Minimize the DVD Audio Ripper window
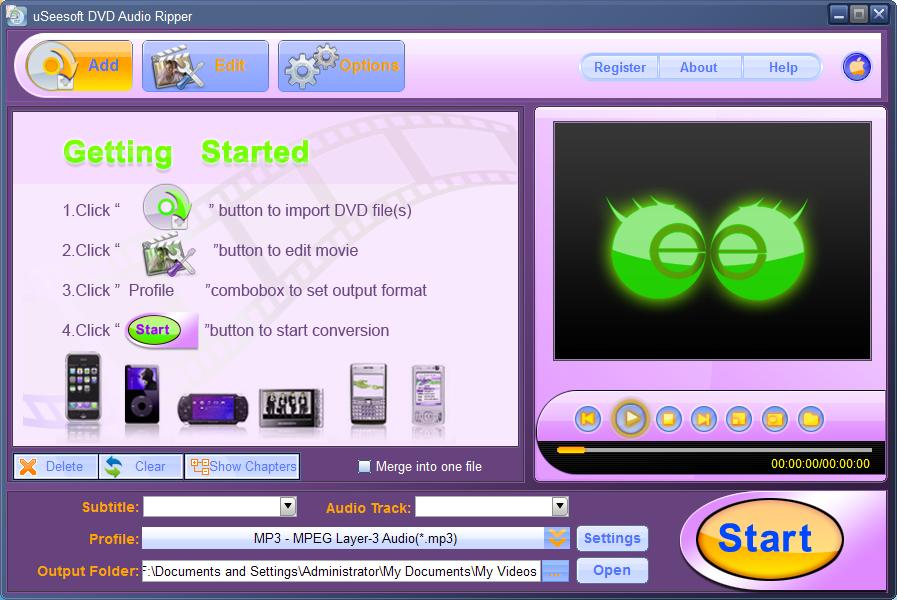The width and height of the screenshot is (897, 600). tap(839, 14)
